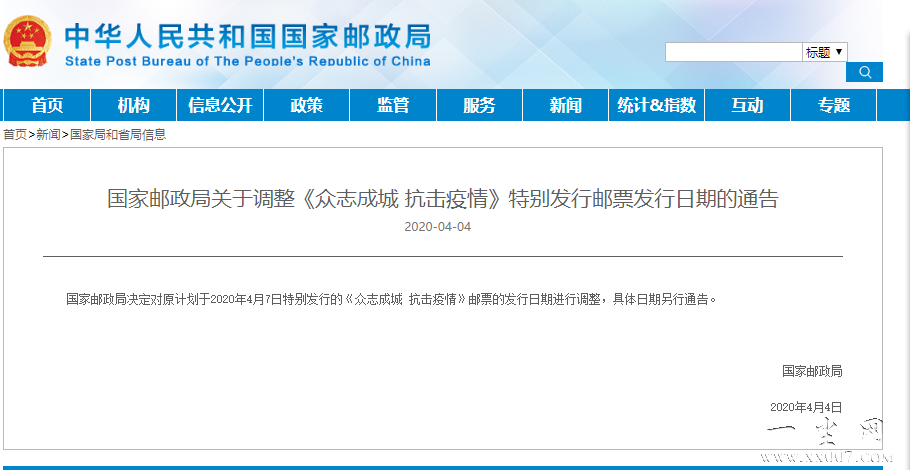The width and height of the screenshot is (910, 470).
Task: Select the 监管 menu item
Action: pos(393,105)
